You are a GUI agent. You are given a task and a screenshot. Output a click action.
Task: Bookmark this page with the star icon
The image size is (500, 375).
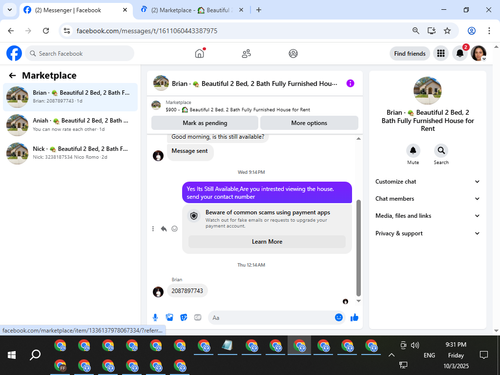click(447, 31)
